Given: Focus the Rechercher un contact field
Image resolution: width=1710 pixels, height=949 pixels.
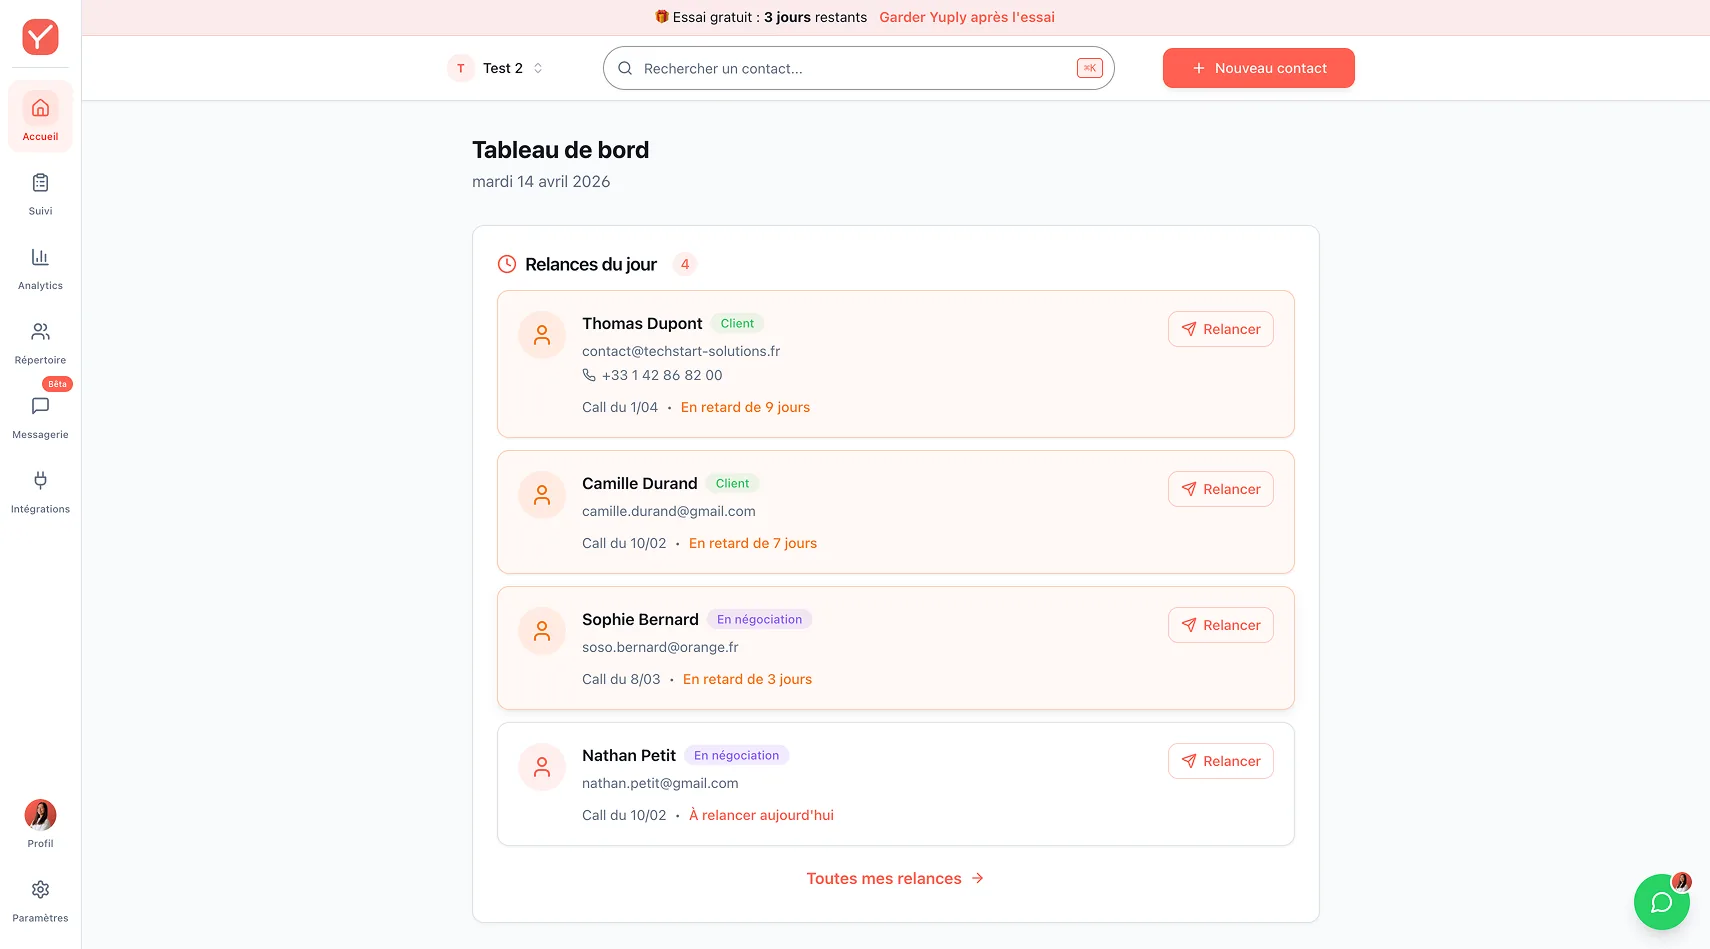Looking at the screenshot, I should (x=859, y=68).
